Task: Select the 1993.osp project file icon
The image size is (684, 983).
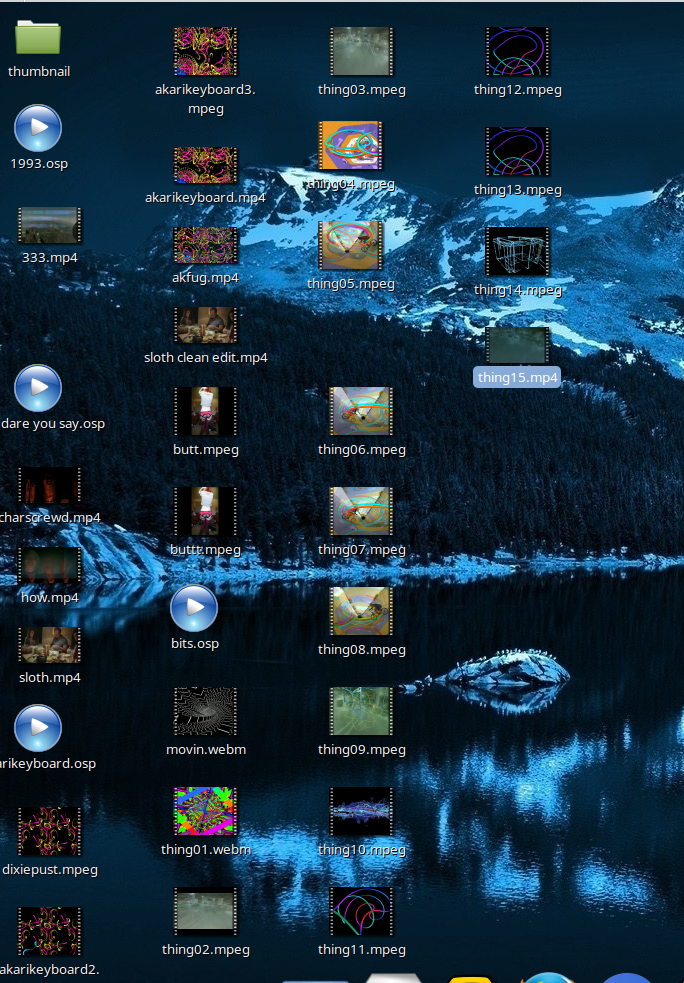Action: (38, 128)
